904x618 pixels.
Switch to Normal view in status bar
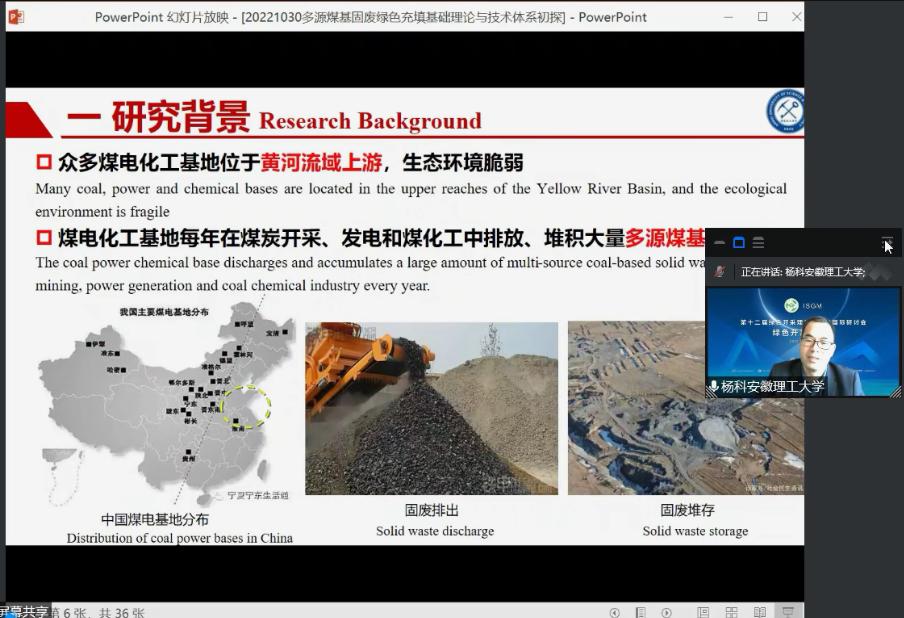[x=703, y=612]
